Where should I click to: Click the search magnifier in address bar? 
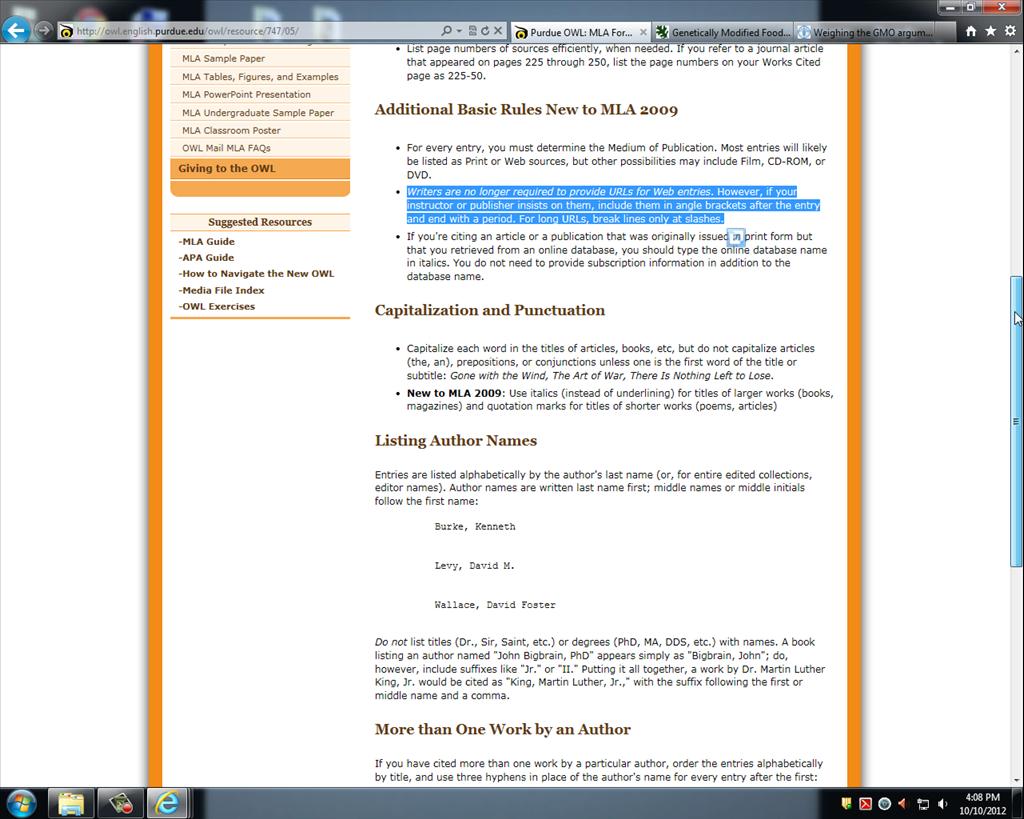[446, 31]
